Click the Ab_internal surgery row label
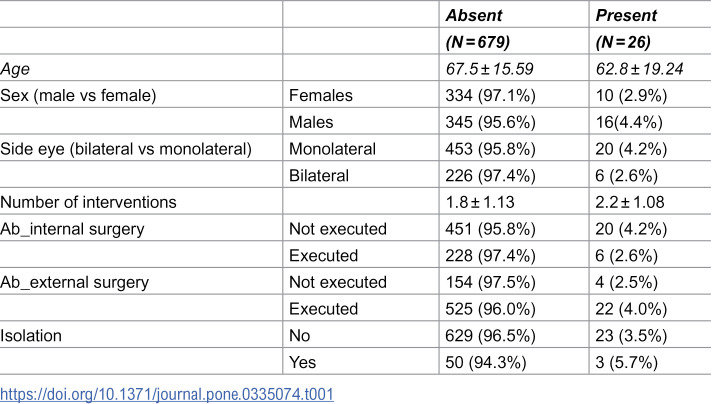The height and width of the screenshot is (404, 712). point(72,229)
